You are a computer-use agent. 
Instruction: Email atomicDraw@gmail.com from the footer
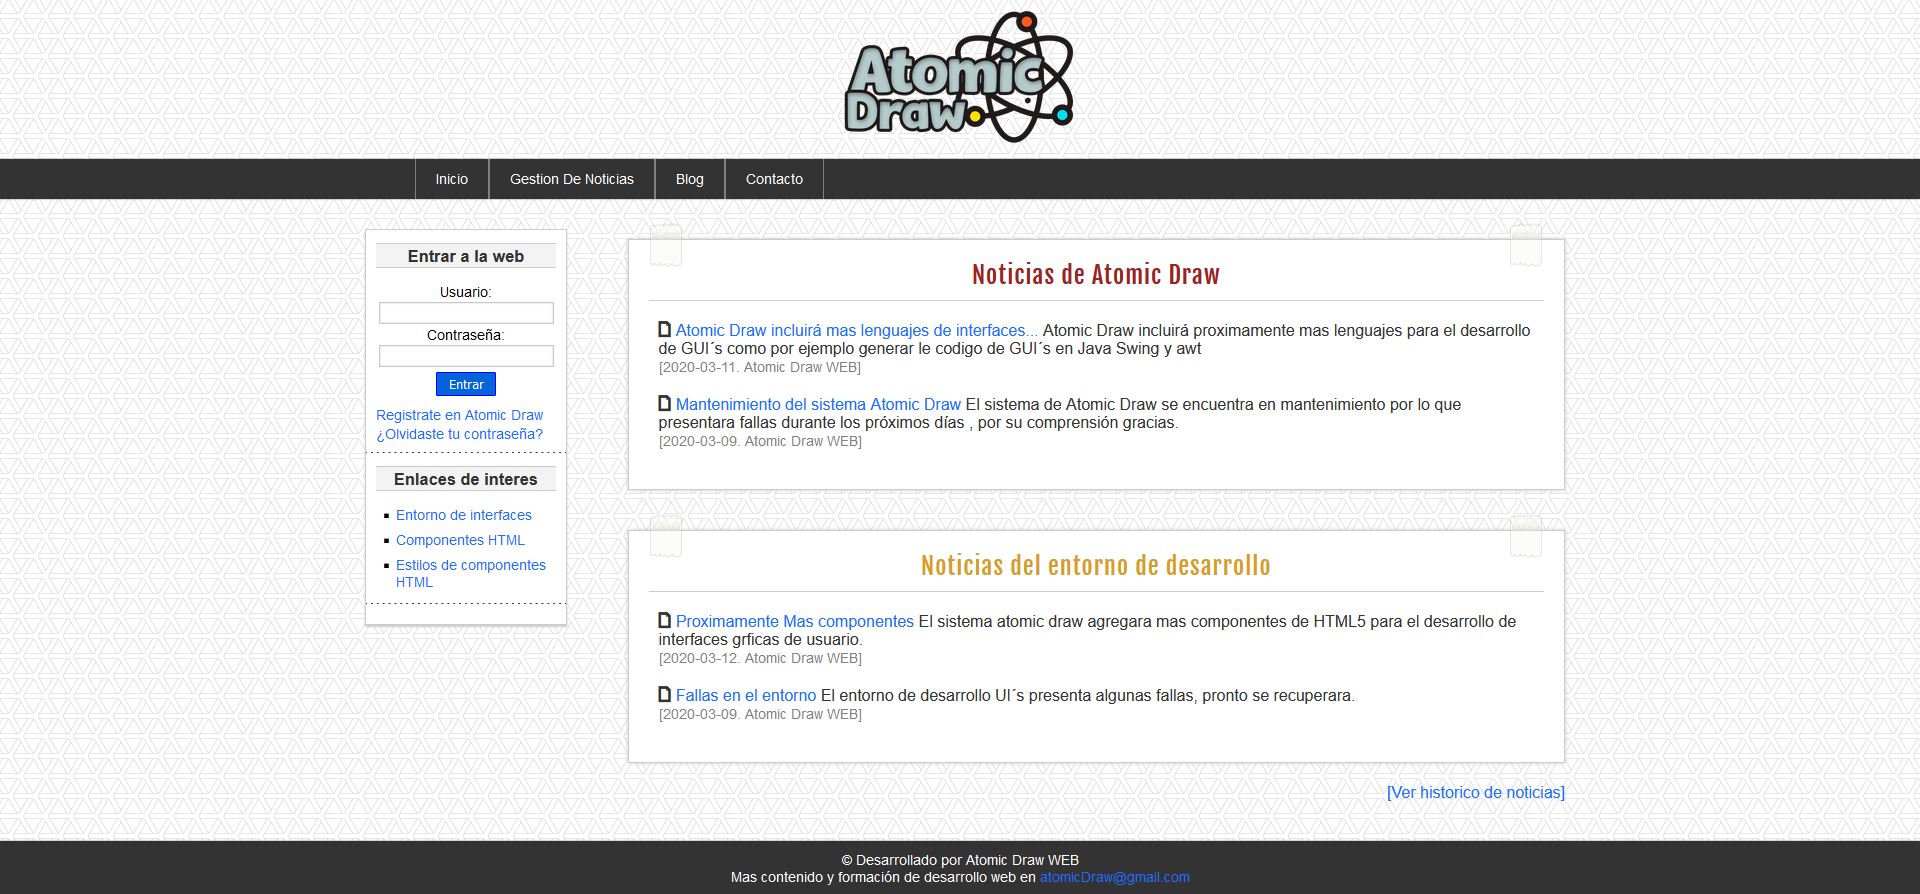1115,877
